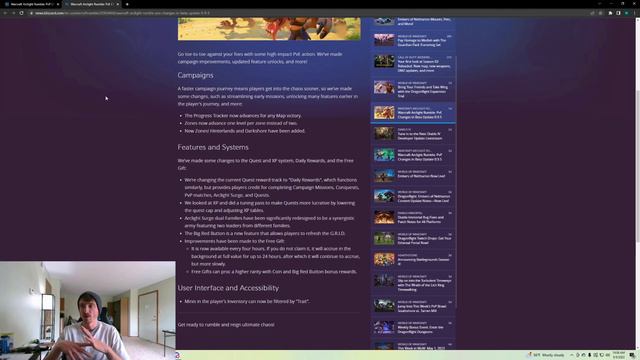Open the taskbar clock and date
The height and width of the screenshot is (360, 640).
[x=619, y=355]
